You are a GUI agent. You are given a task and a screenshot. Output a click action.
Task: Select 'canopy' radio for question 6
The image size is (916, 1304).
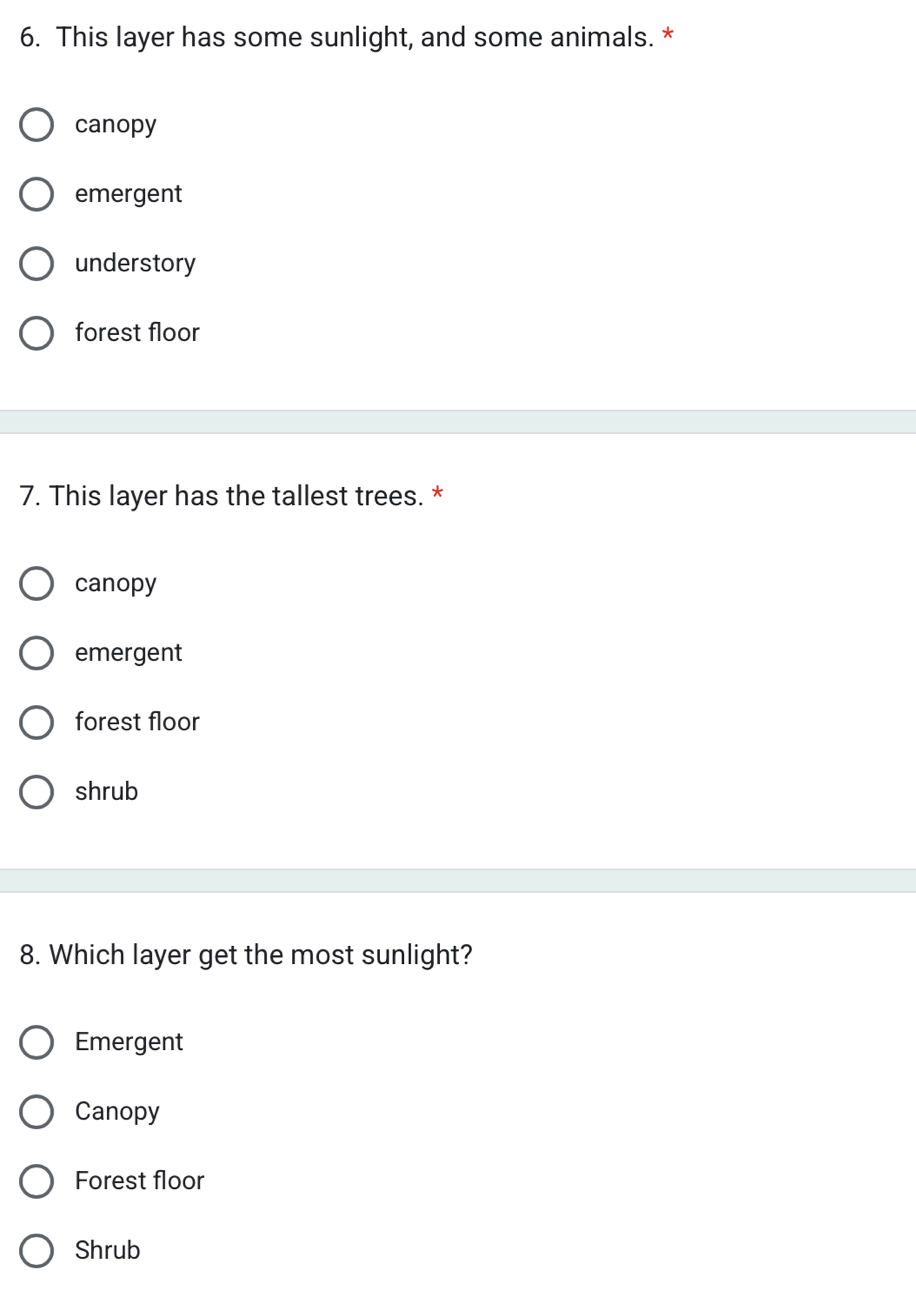click(x=37, y=126)
